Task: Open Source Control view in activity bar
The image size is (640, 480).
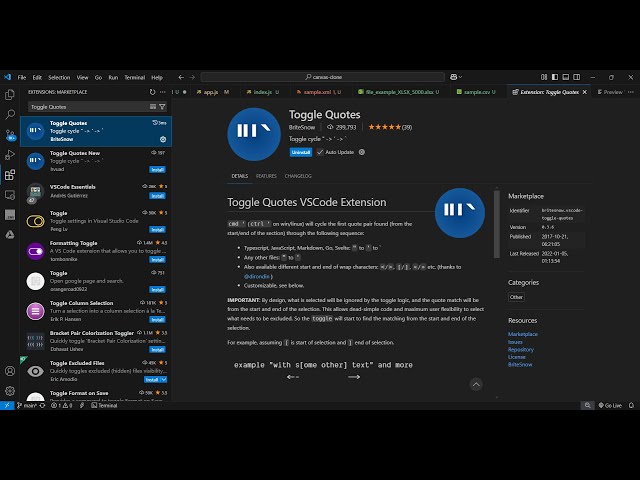Action: point(10,135)
